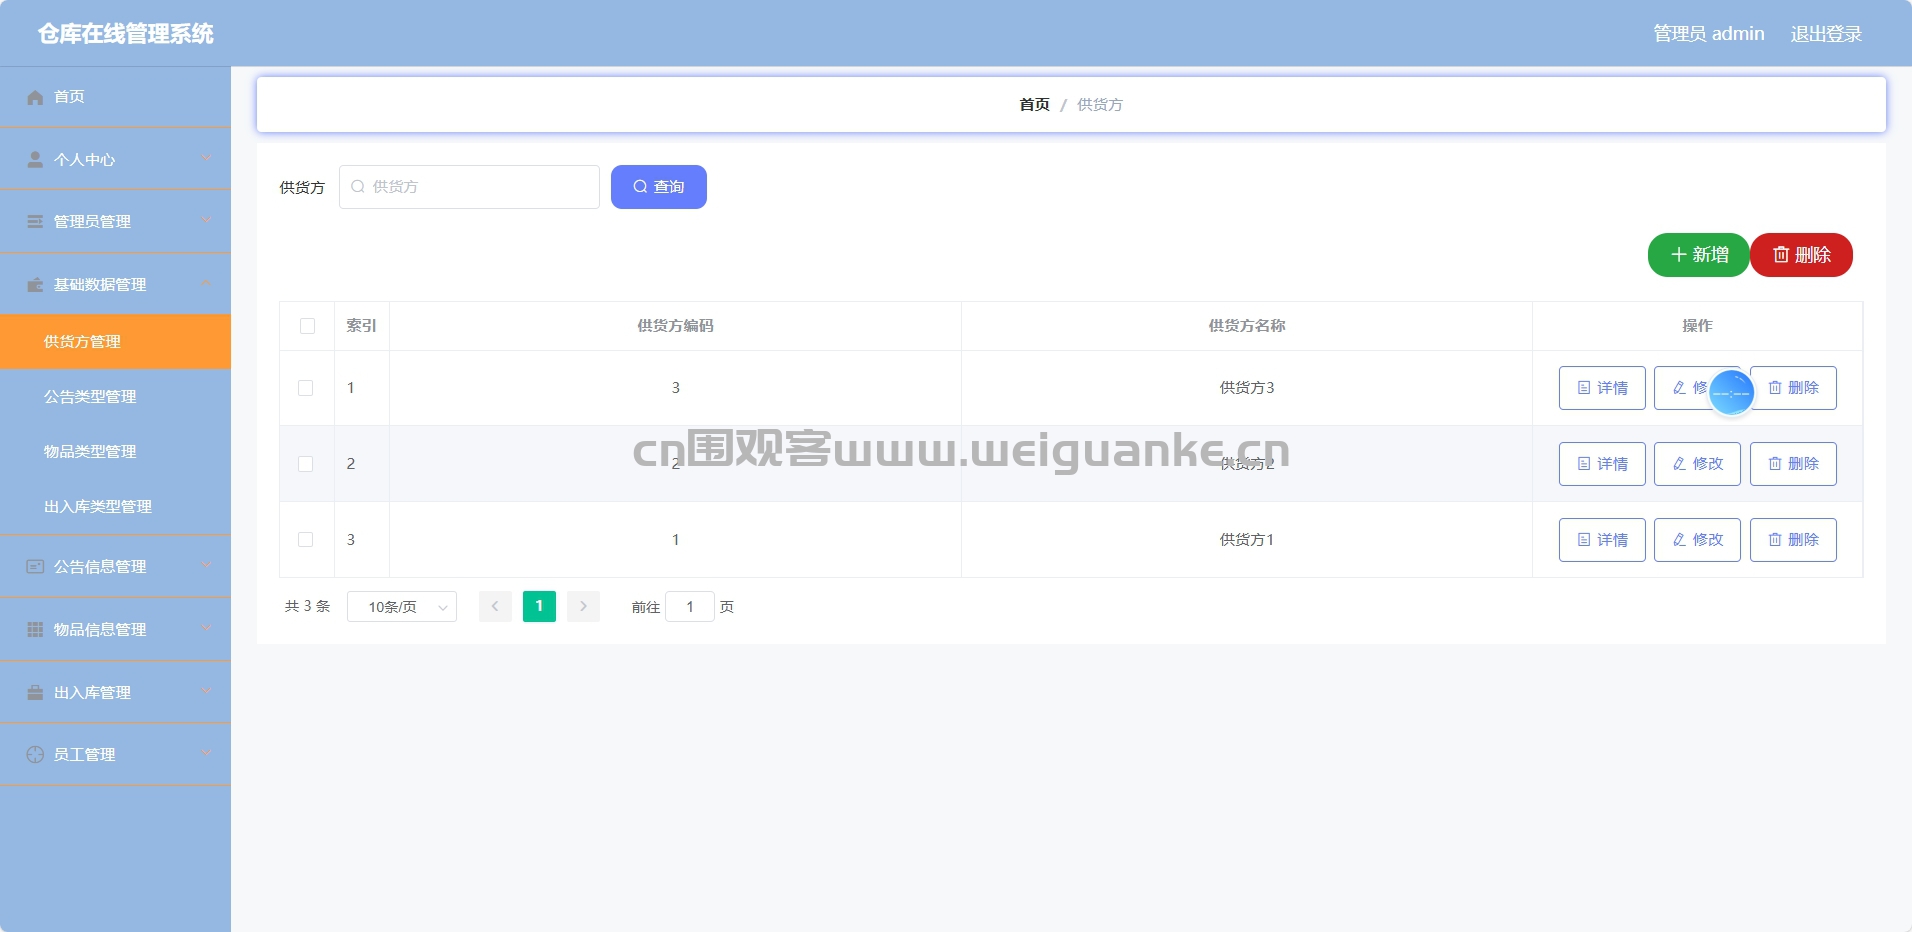
Task: Expand the 公告信息管理 menu chevron
Action: click(x=207, y=565)
